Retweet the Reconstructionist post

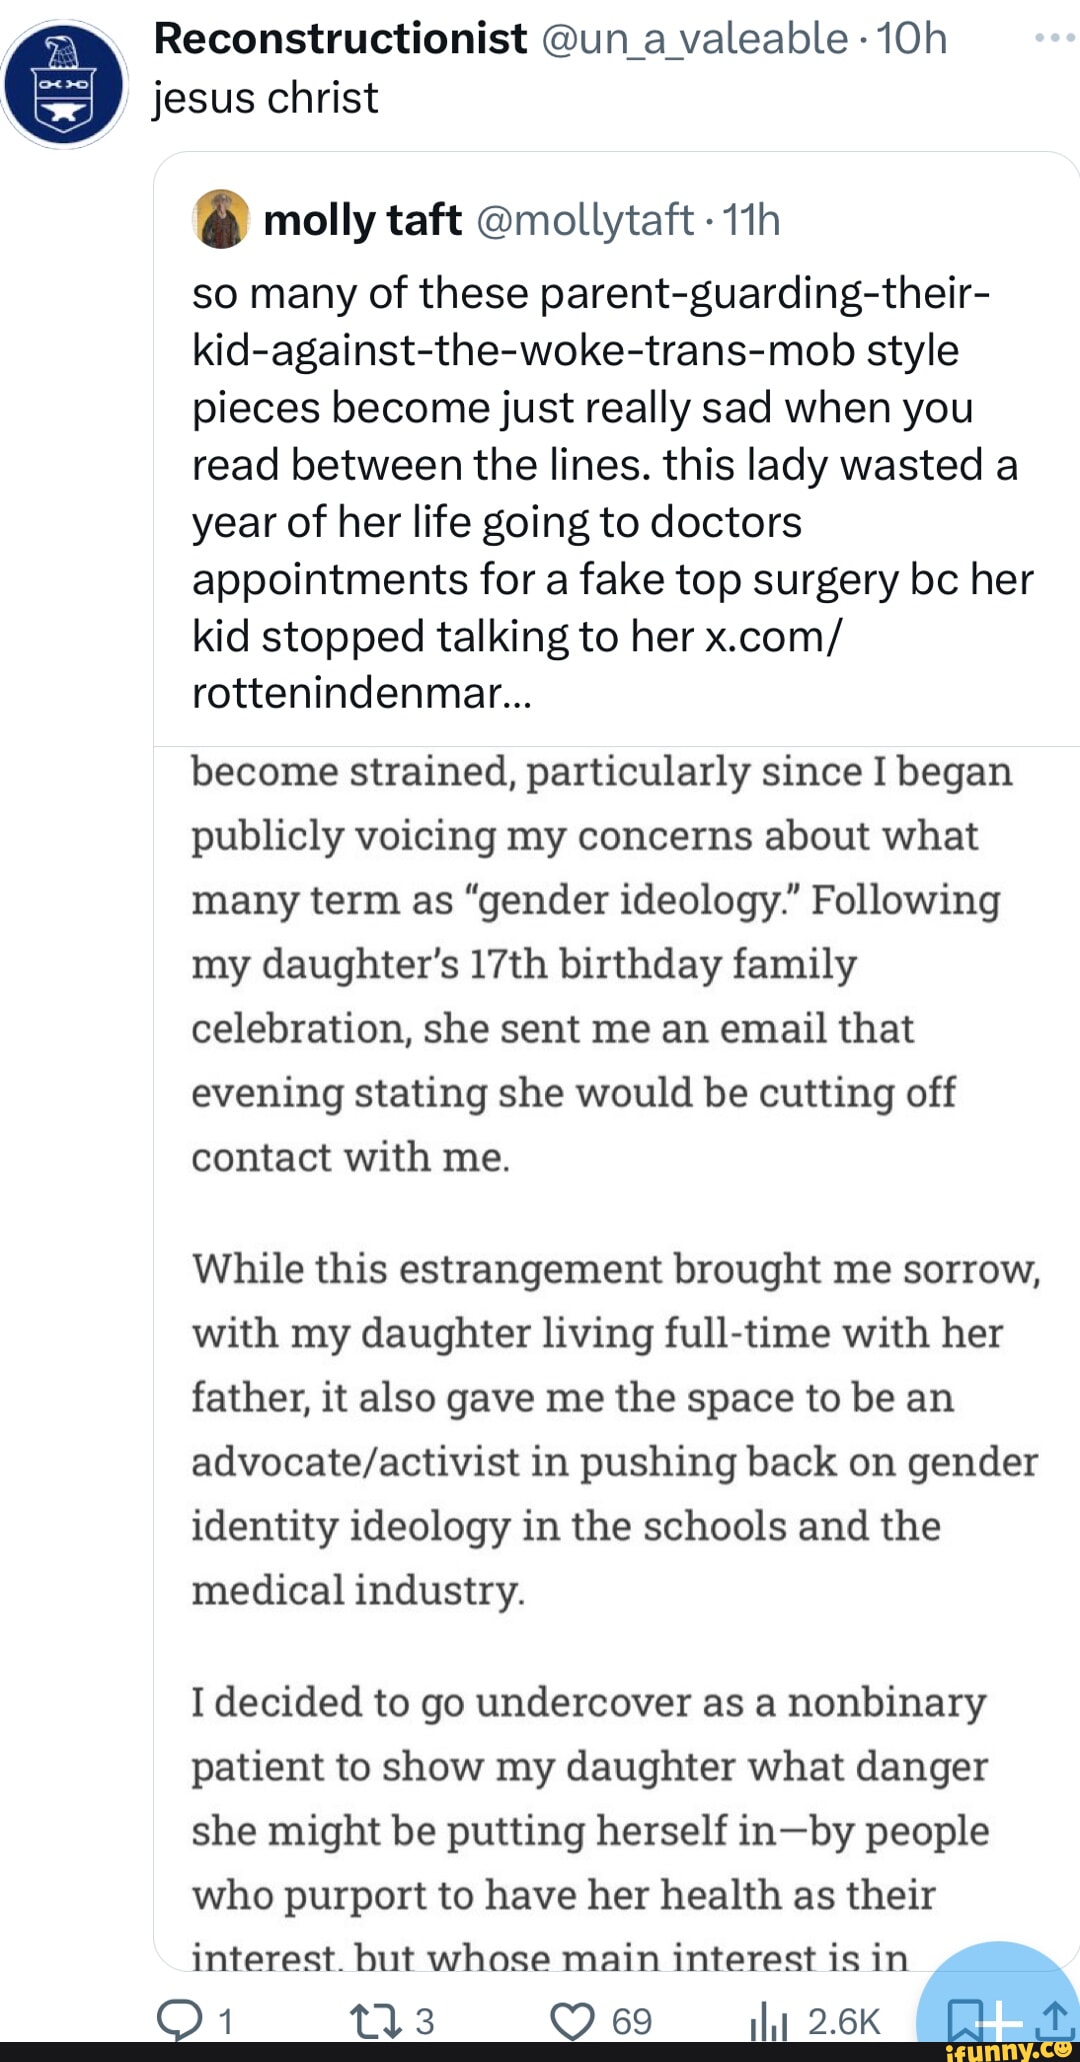(376, 2020)
